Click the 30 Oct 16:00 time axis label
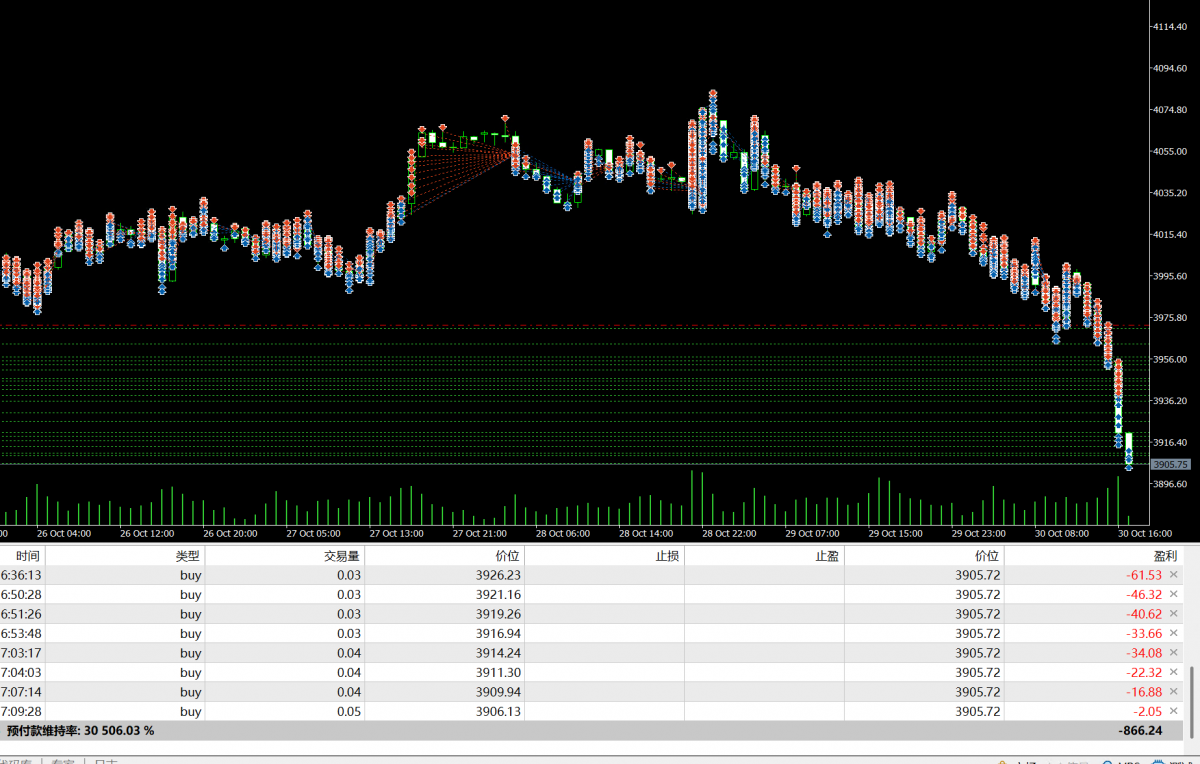The width and height of the screenshot is (1200, 764). pyautogui.click(x=1145, y=534)
